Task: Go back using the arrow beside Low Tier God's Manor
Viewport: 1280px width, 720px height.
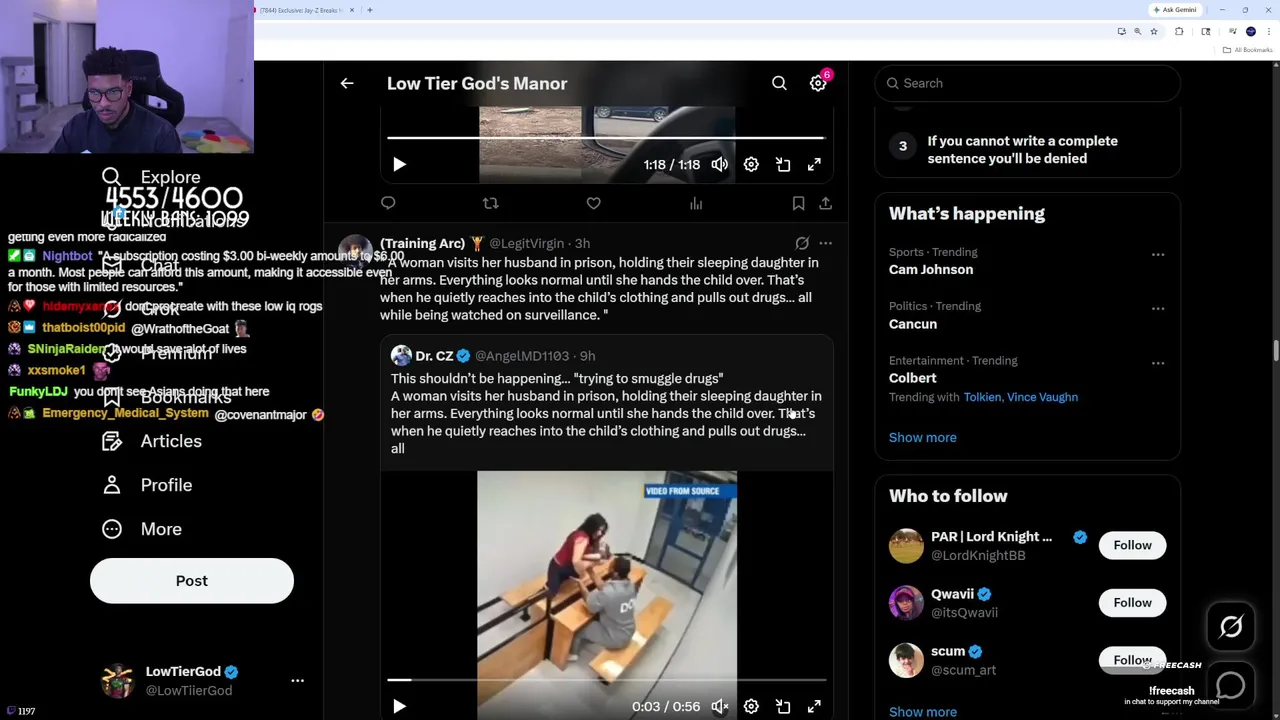Action: pos(347,83)
